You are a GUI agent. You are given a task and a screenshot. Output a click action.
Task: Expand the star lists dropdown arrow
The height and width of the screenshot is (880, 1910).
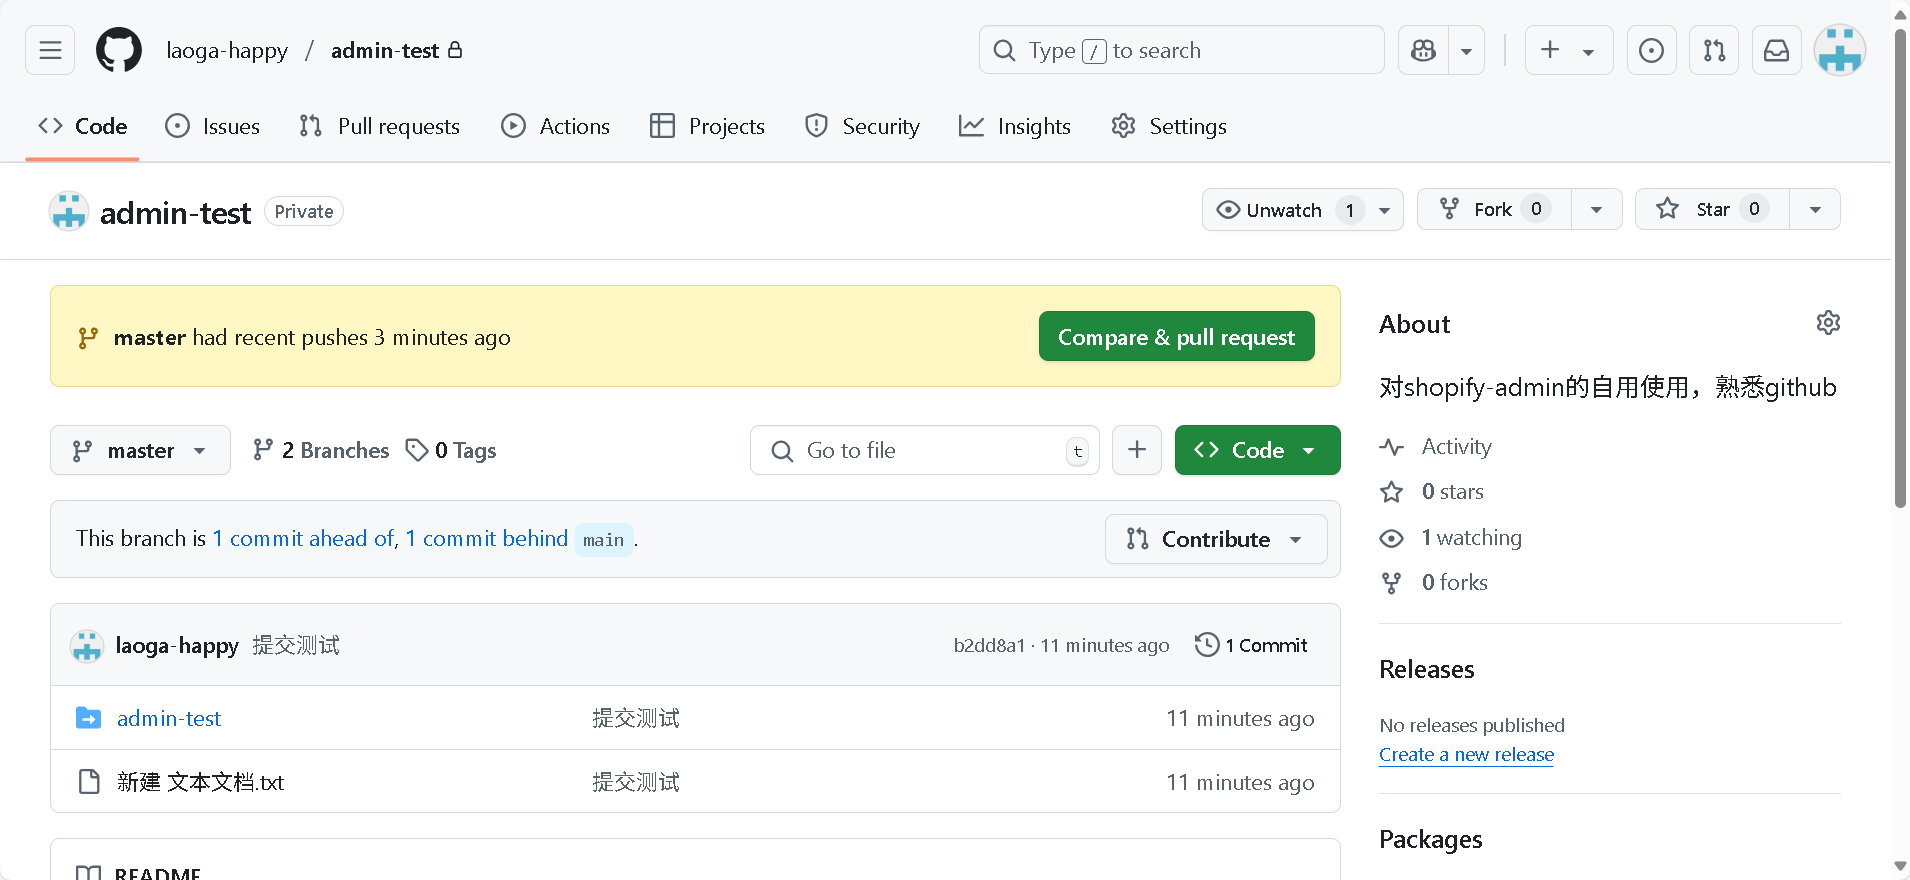pyautogui.click(x=1815, y=209)
